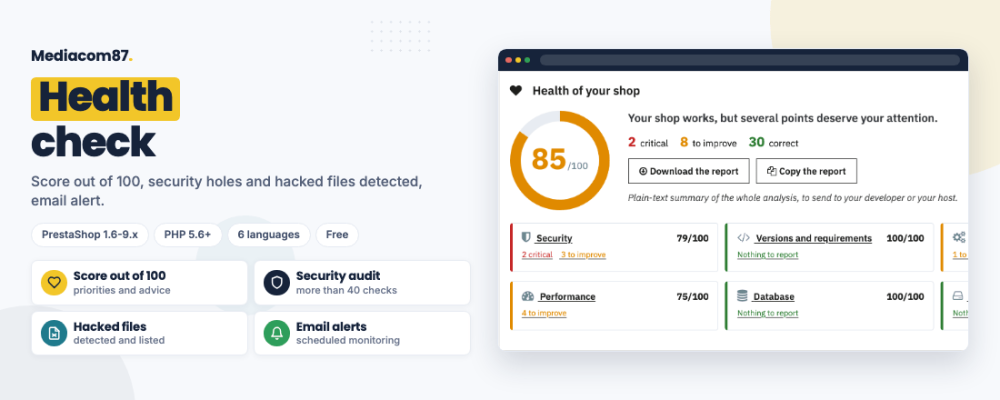Click the 'priorities and advice' caption
Image resolution: width=1000 pixels, height=400 pixels.
tap(122, 290)
